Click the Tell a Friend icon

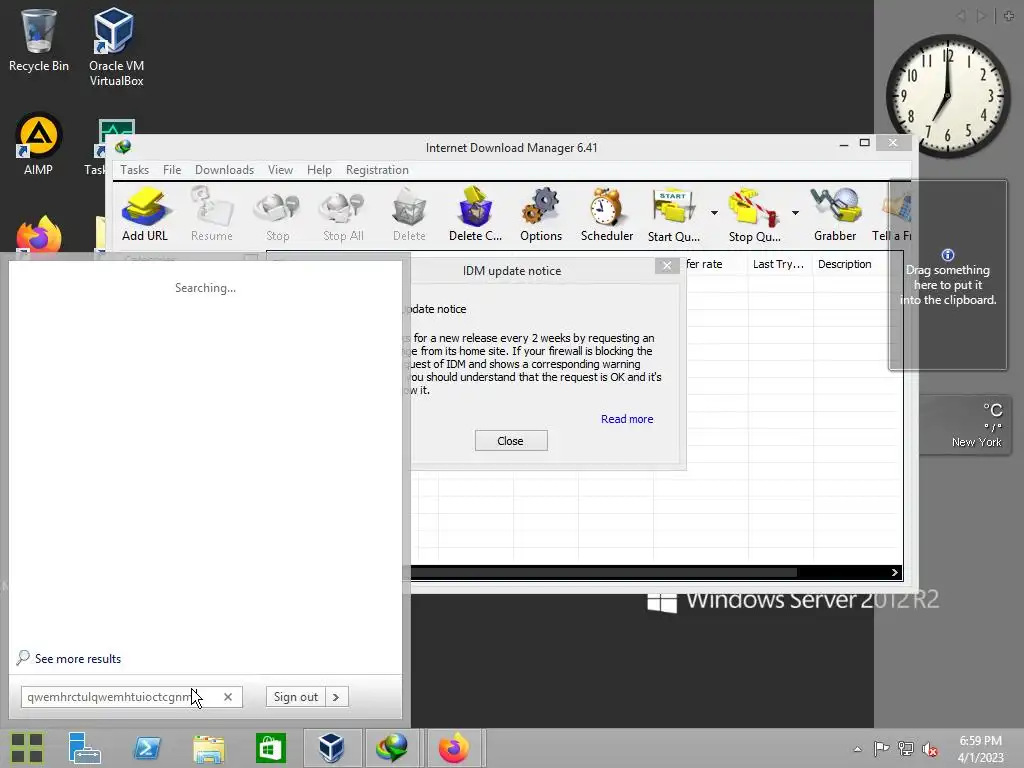click(x=893, y=215)
